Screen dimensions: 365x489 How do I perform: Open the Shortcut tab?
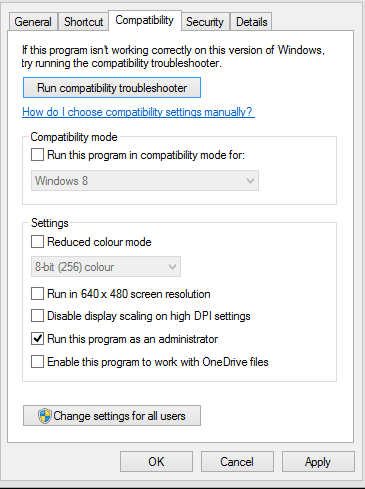(83, 22)
